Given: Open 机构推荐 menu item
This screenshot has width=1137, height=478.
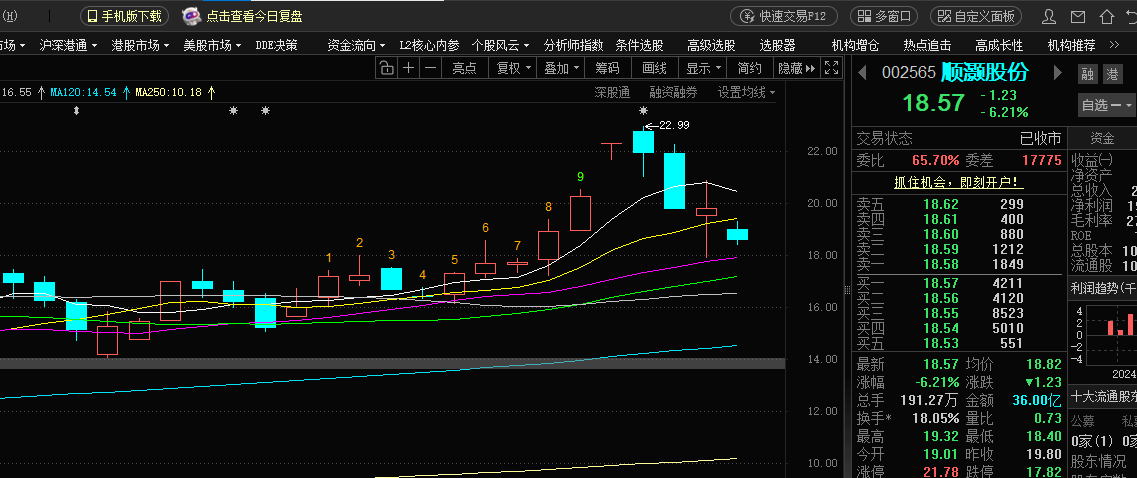Looking at the screenshot, I should click(1071, 45).
